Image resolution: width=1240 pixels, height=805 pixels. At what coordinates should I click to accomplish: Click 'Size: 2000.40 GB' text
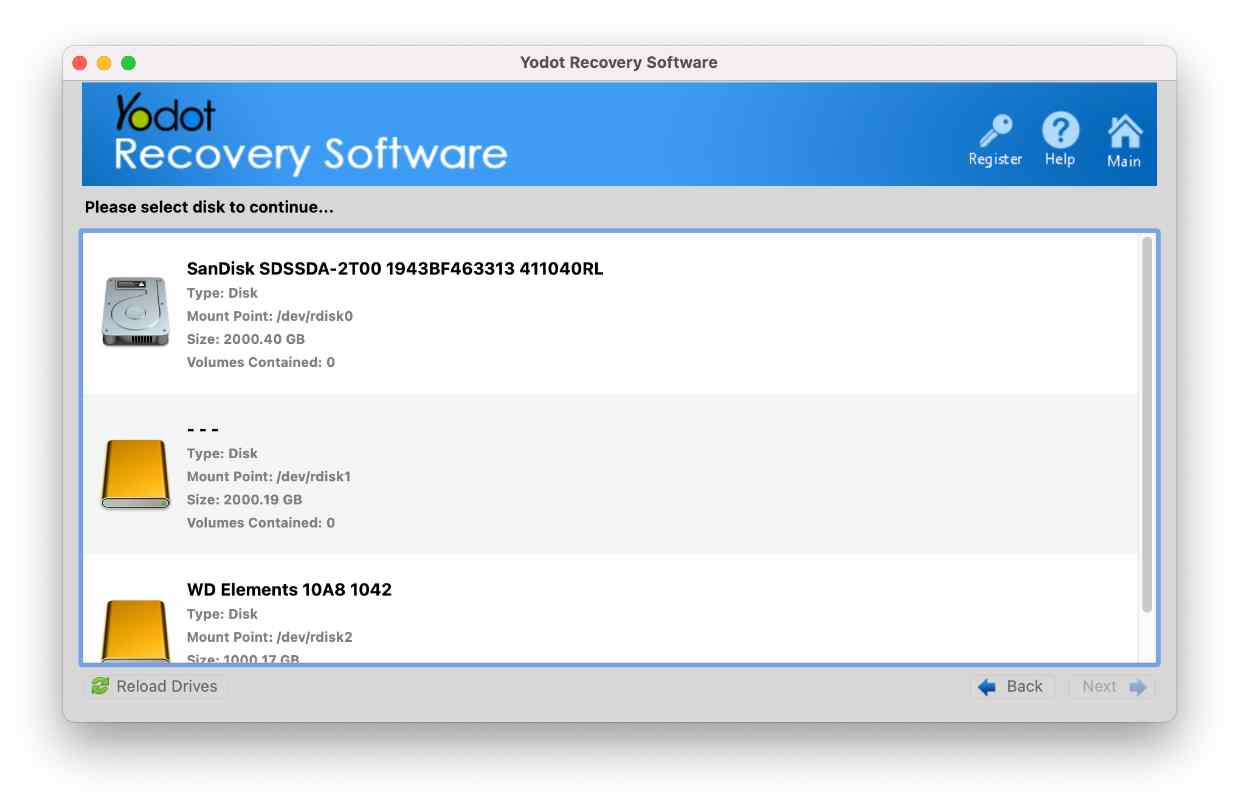pyautogui.click(x=246, y=339)
